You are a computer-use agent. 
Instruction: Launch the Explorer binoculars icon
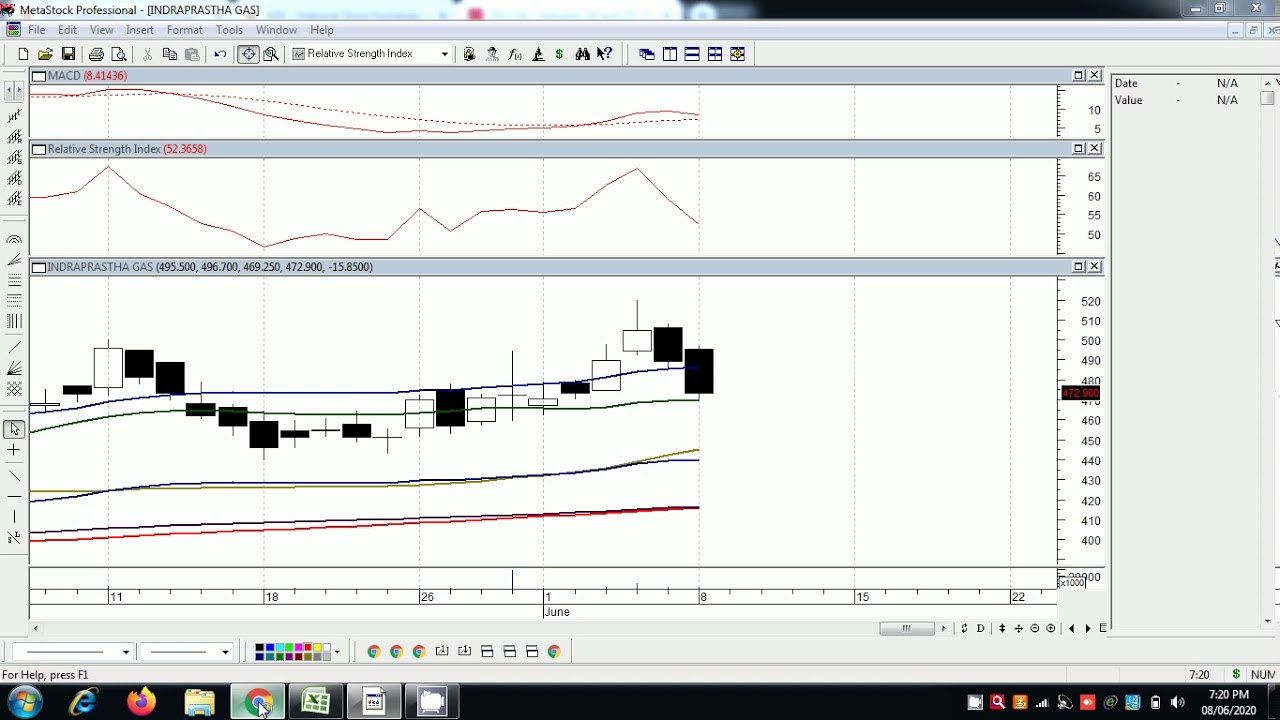(x=582, y=54)
